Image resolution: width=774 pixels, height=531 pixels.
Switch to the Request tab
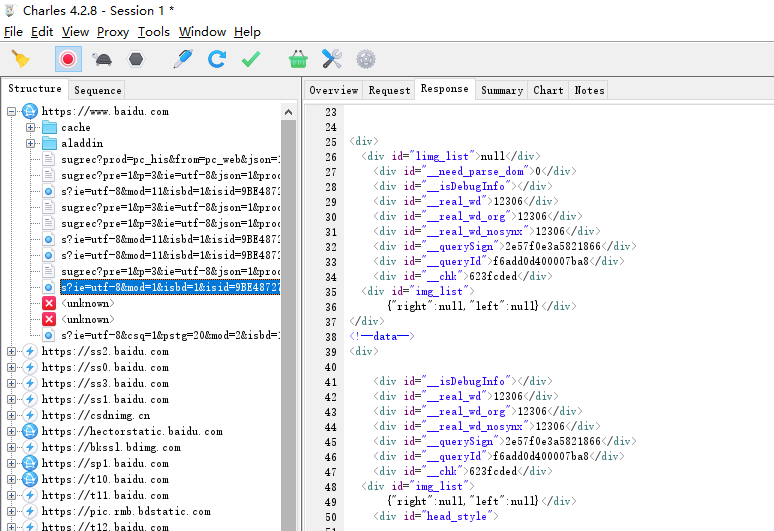pos(389,90)
